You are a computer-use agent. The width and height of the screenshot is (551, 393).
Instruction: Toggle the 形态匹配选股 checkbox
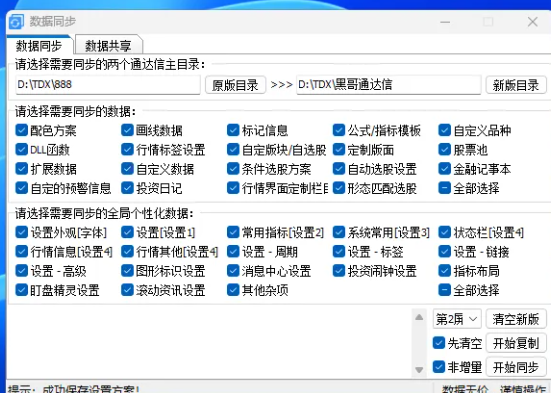point(339,188)
